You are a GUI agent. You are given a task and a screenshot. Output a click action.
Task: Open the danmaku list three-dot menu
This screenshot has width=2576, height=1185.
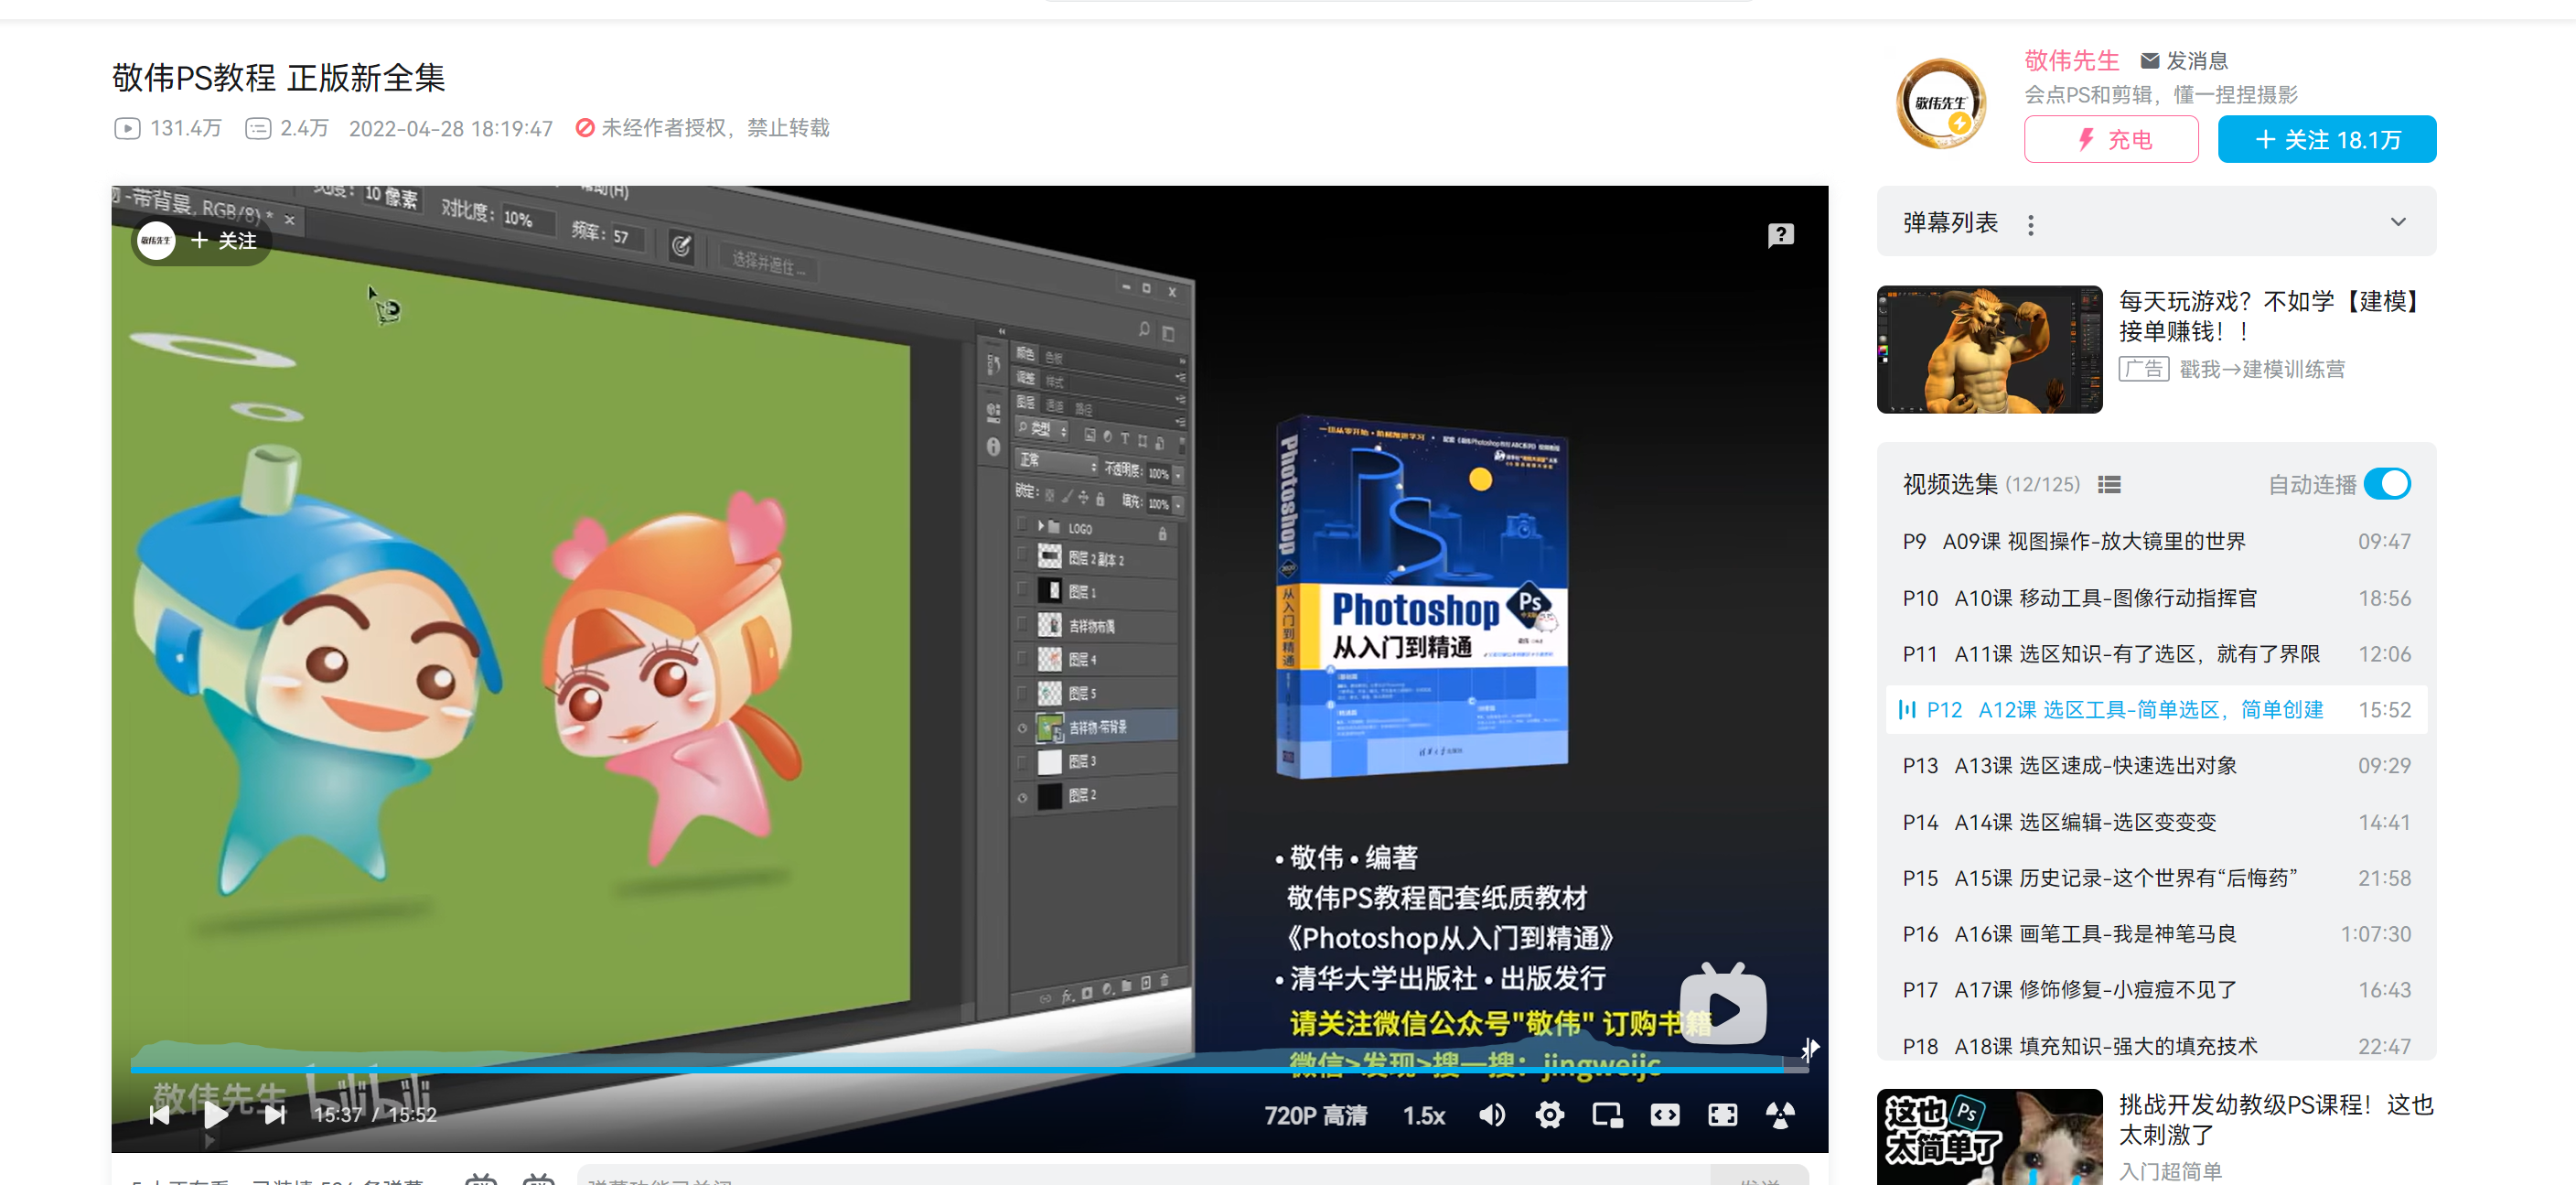(x=2030, y=225)
